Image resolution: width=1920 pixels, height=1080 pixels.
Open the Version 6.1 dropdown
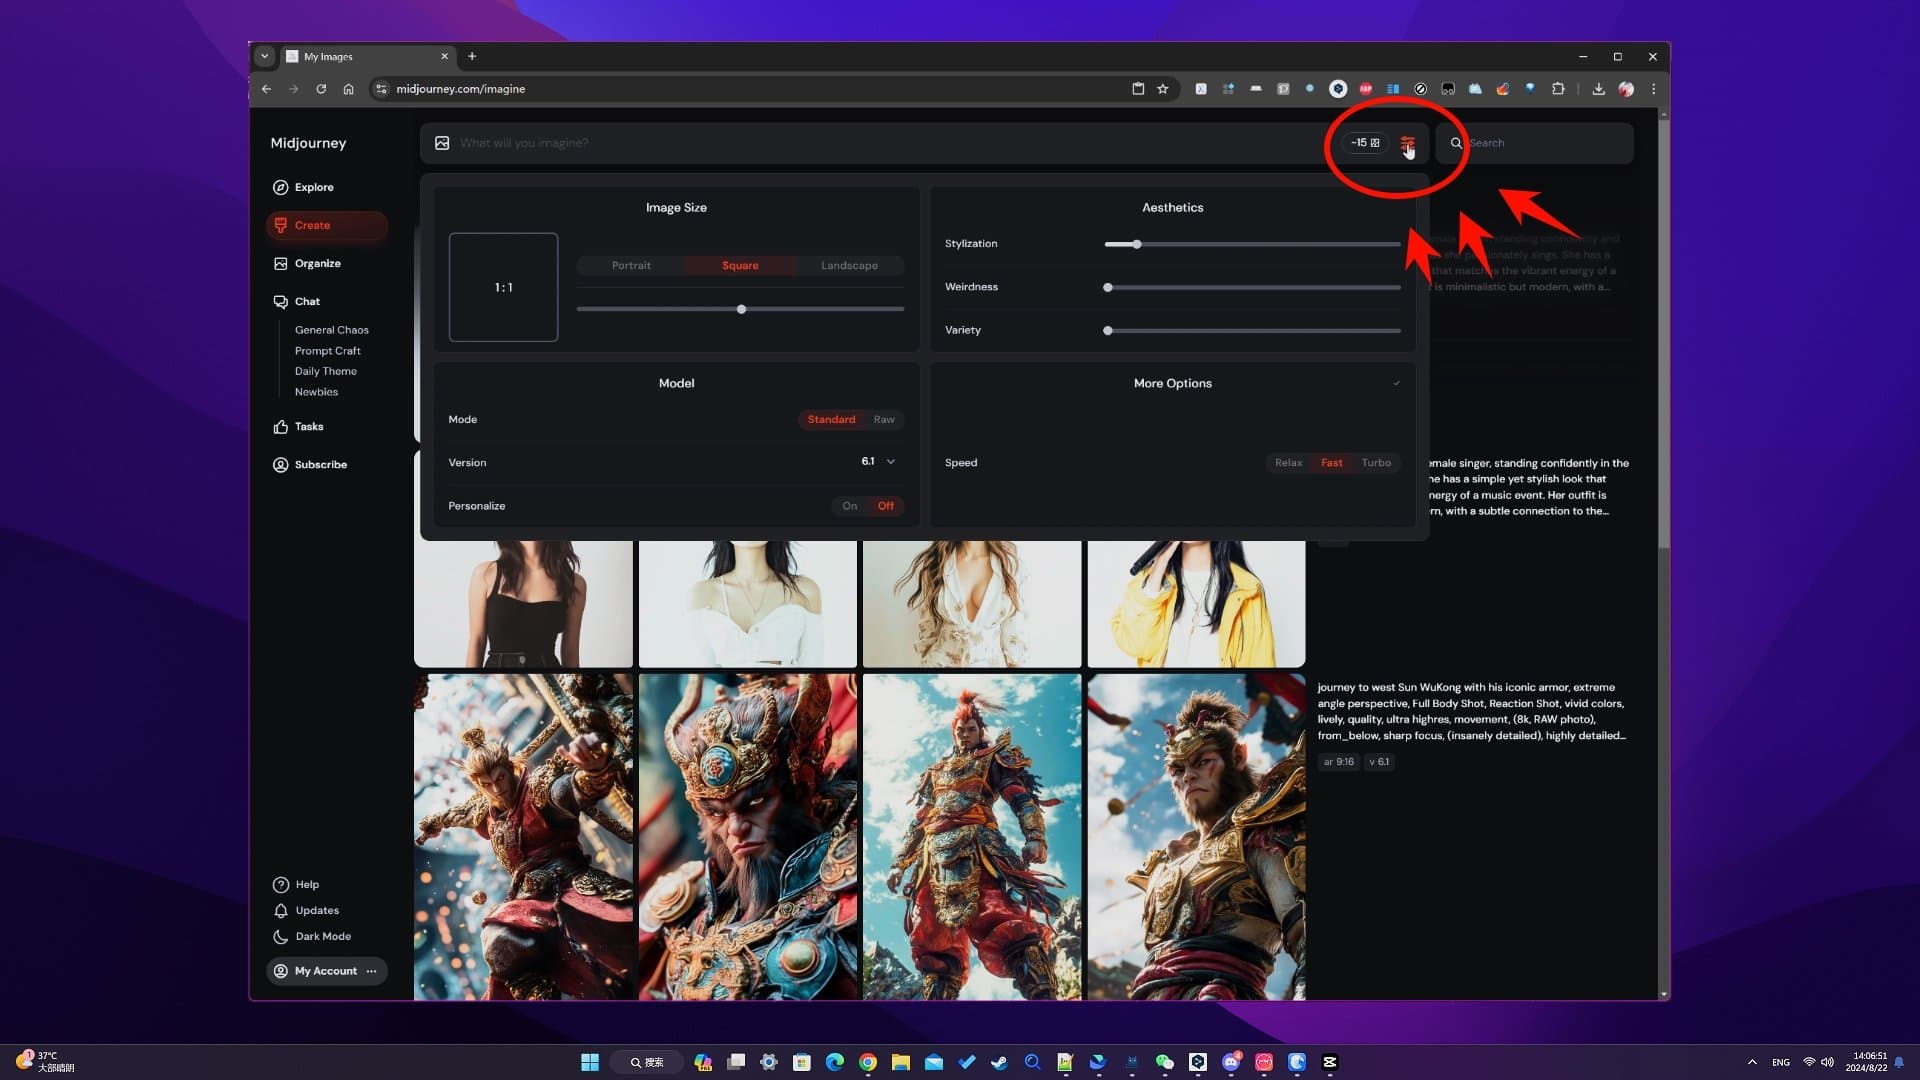[x=878, y=462]
